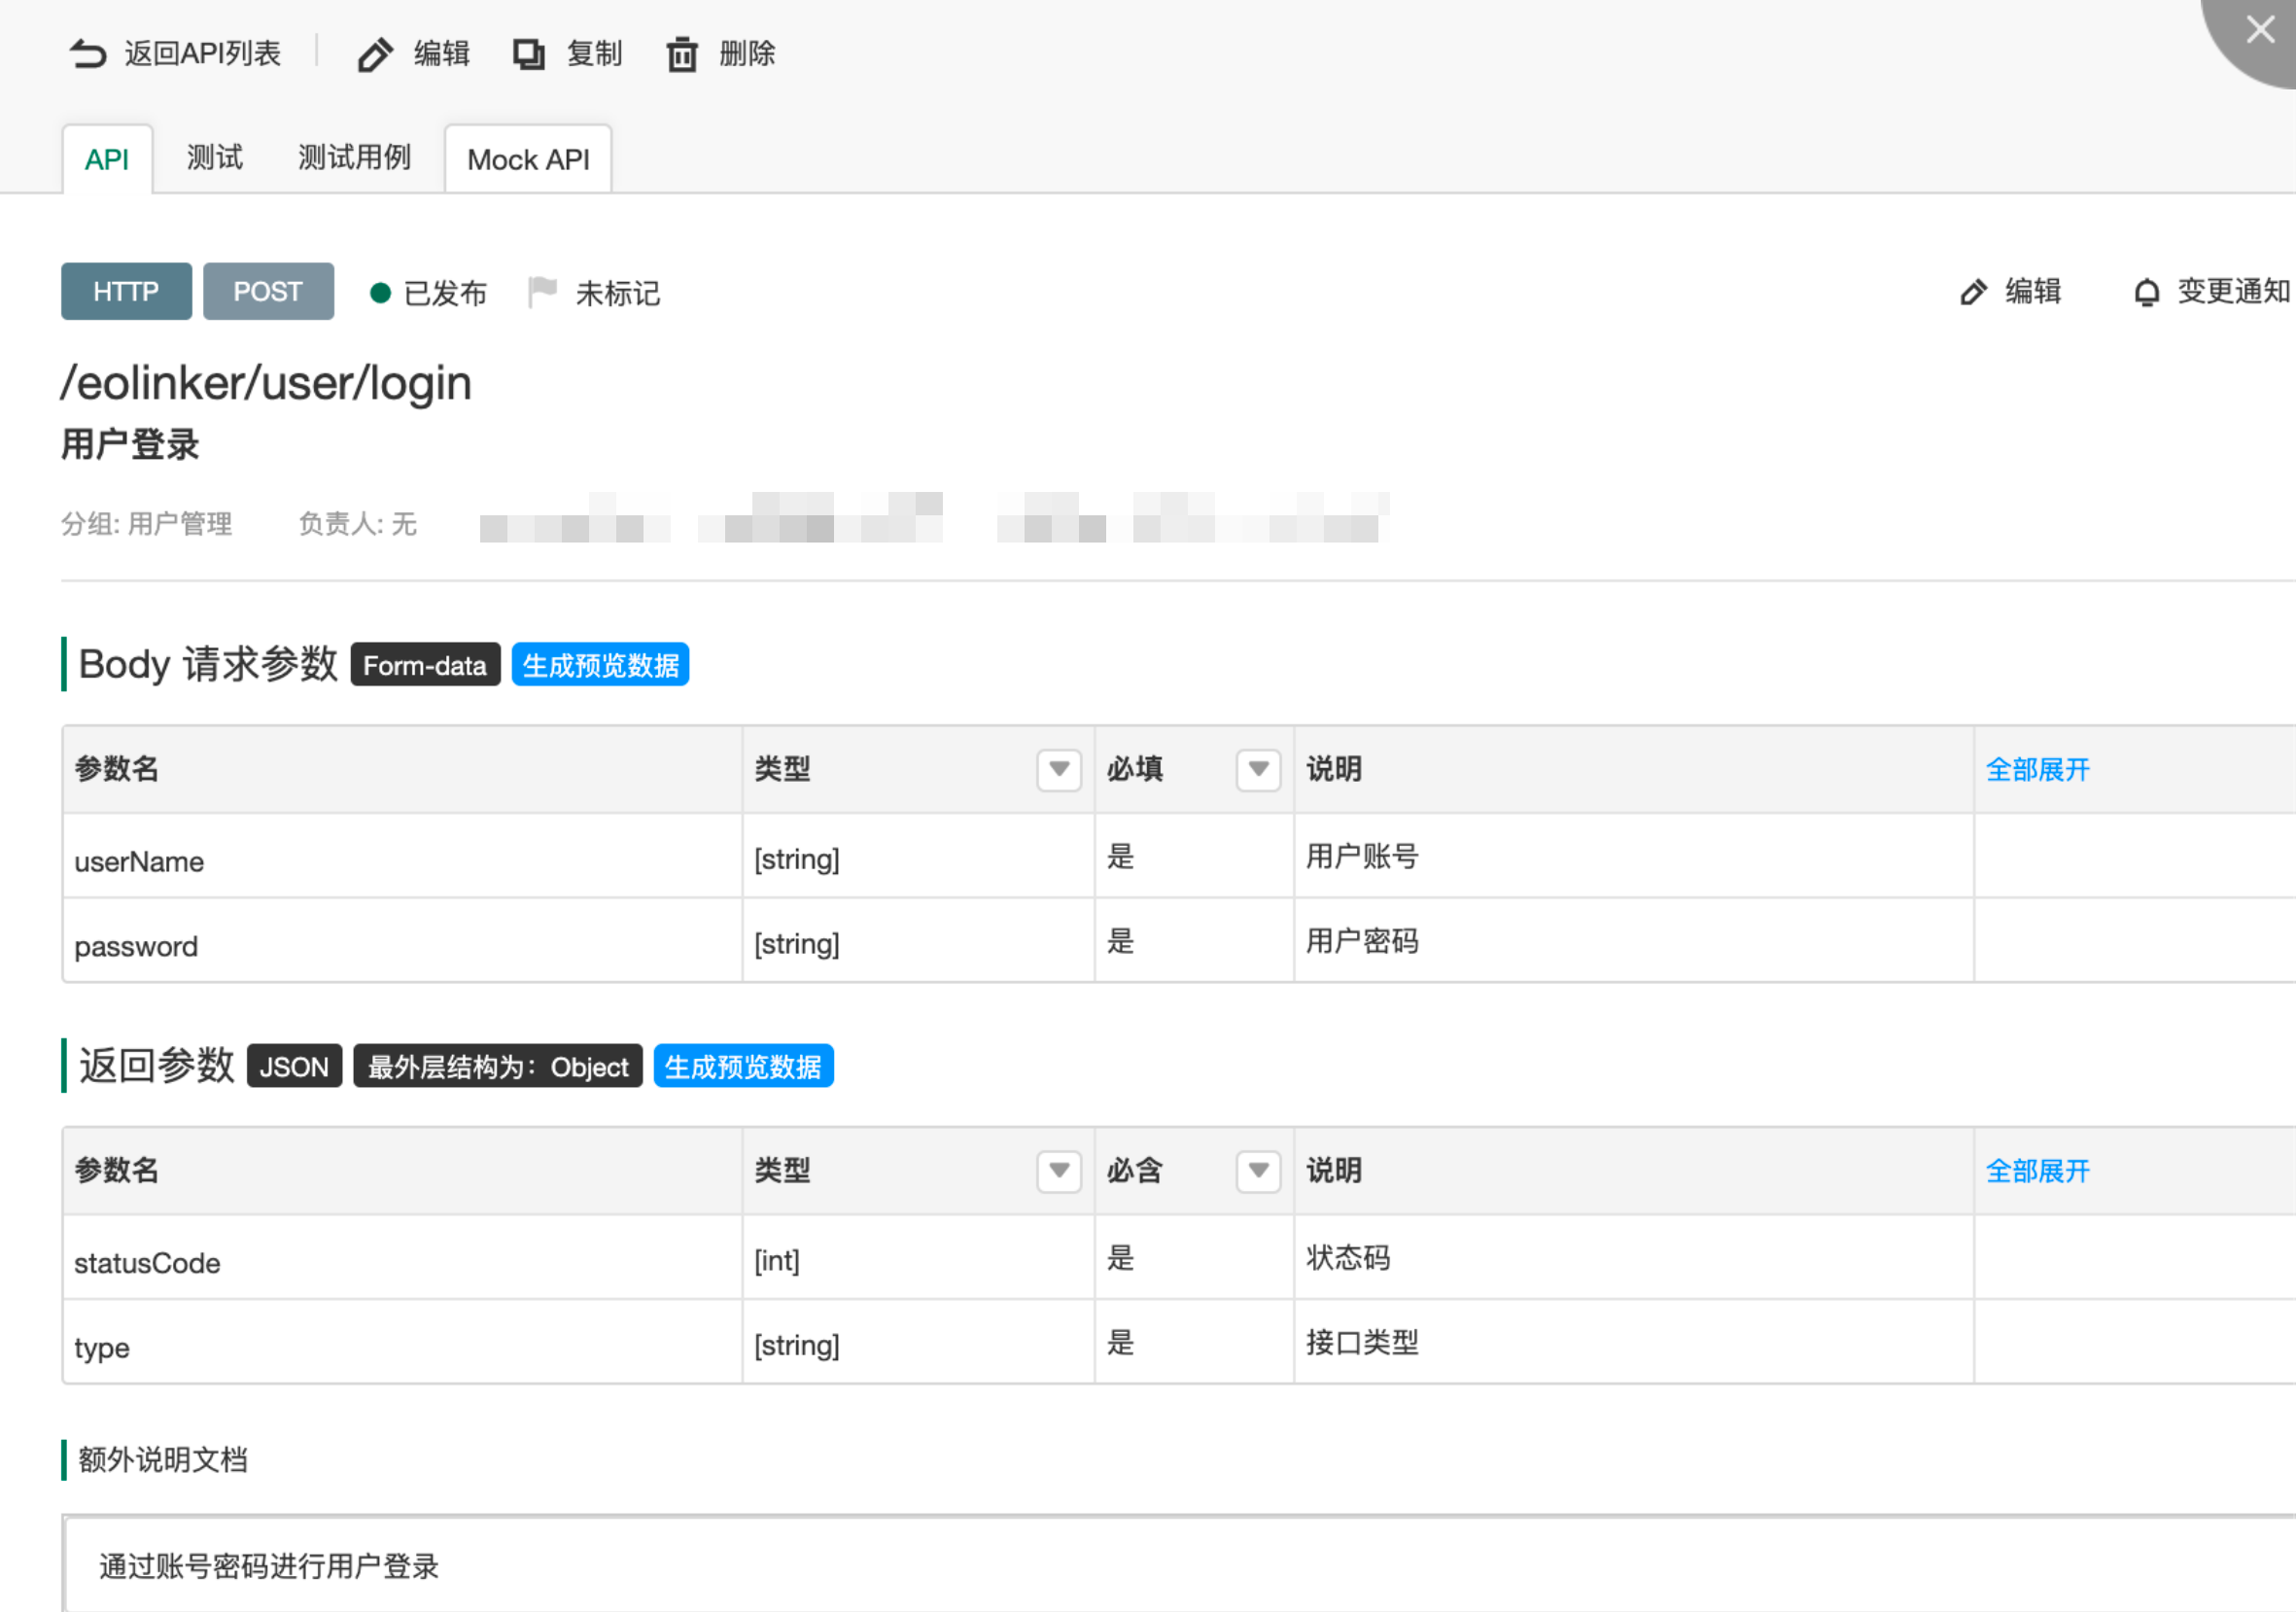This screenshot has height=1612, width=2296.
Task: Open the 必含 filter dropdown in return table
Action: [1259, 1170]
